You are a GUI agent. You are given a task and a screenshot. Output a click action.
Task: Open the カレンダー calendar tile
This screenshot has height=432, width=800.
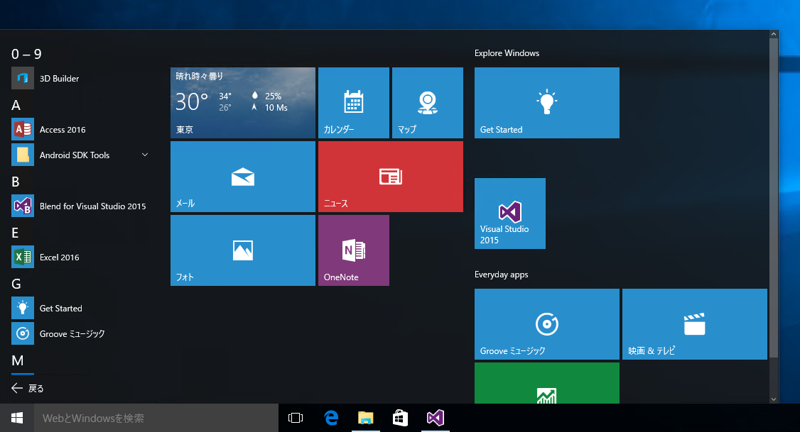click(x=354, y=103)
